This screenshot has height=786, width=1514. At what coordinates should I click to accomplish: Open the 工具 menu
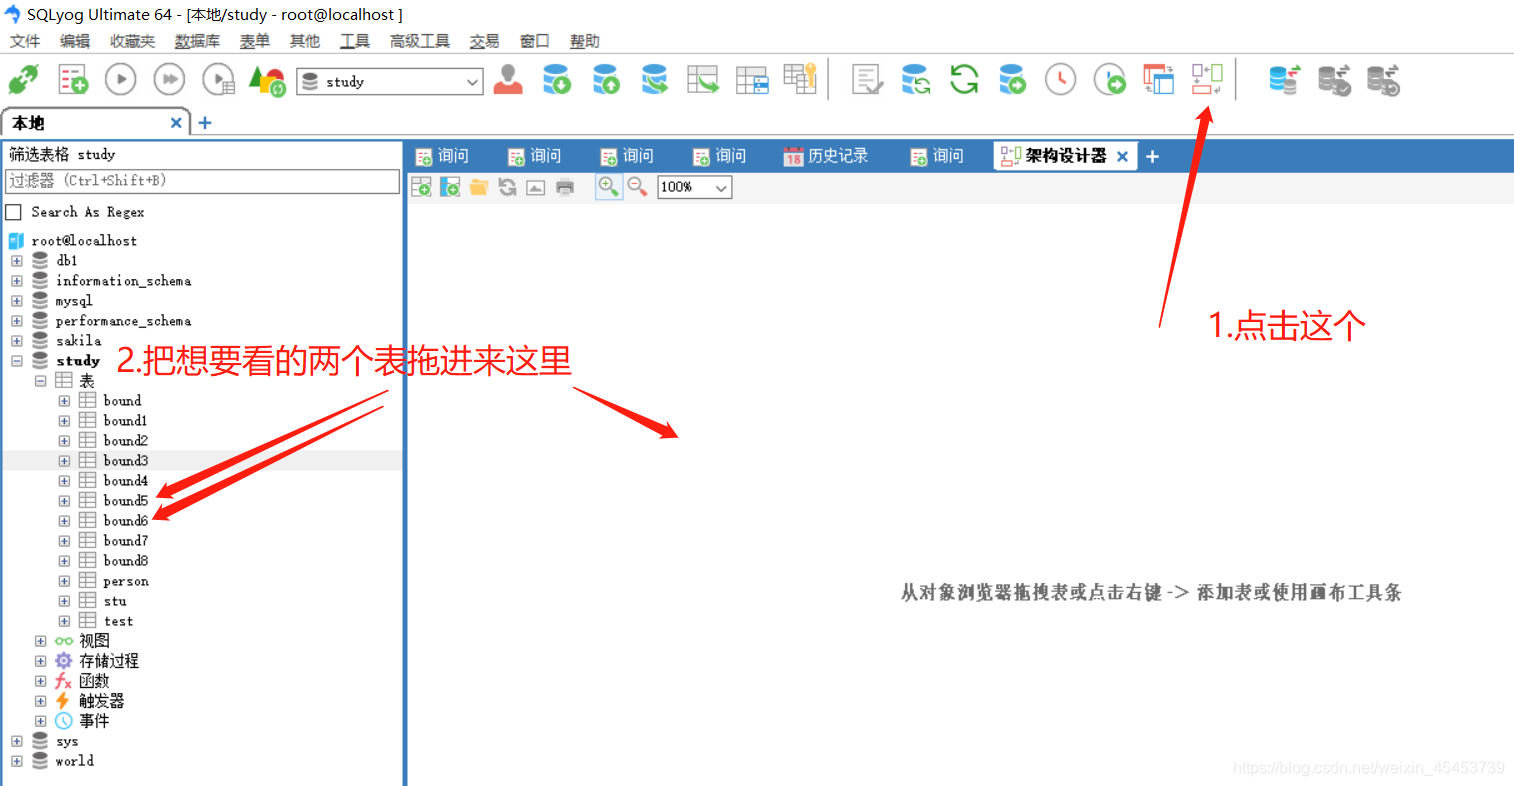pos(354,41)
